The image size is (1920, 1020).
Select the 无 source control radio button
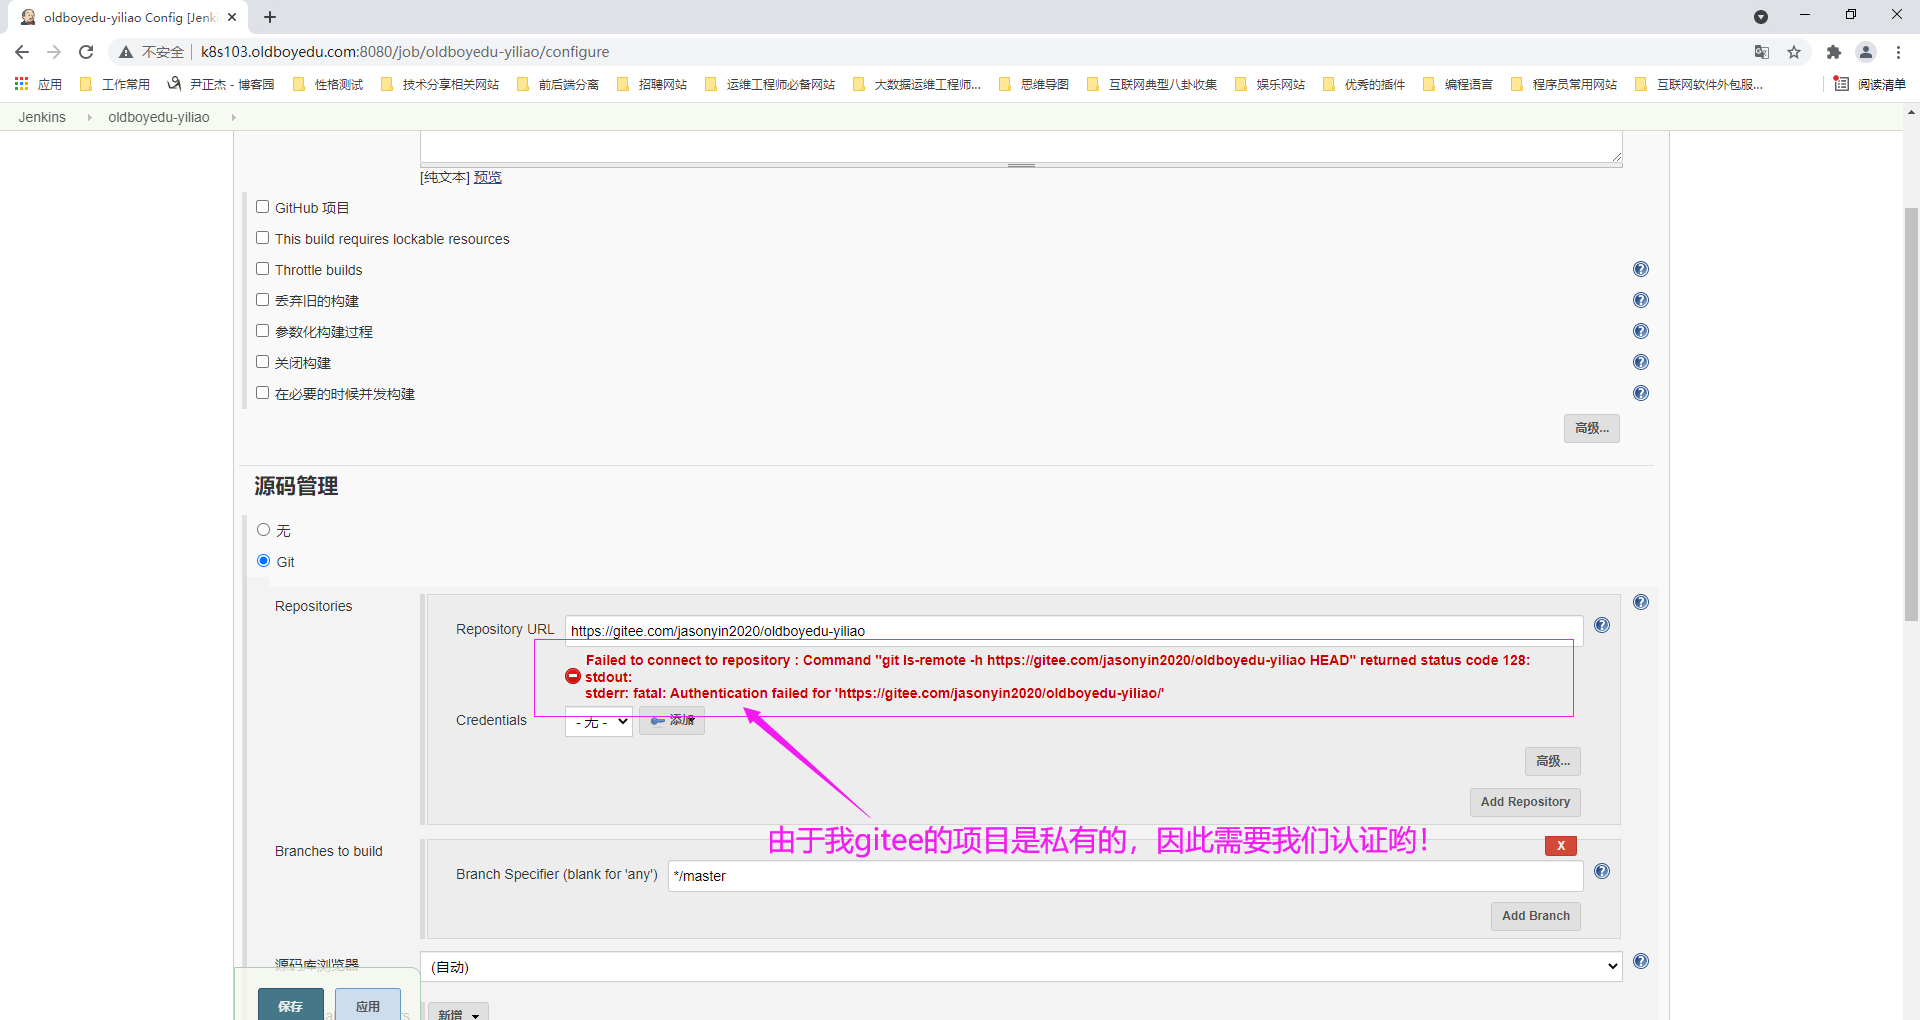coord(264,530)
